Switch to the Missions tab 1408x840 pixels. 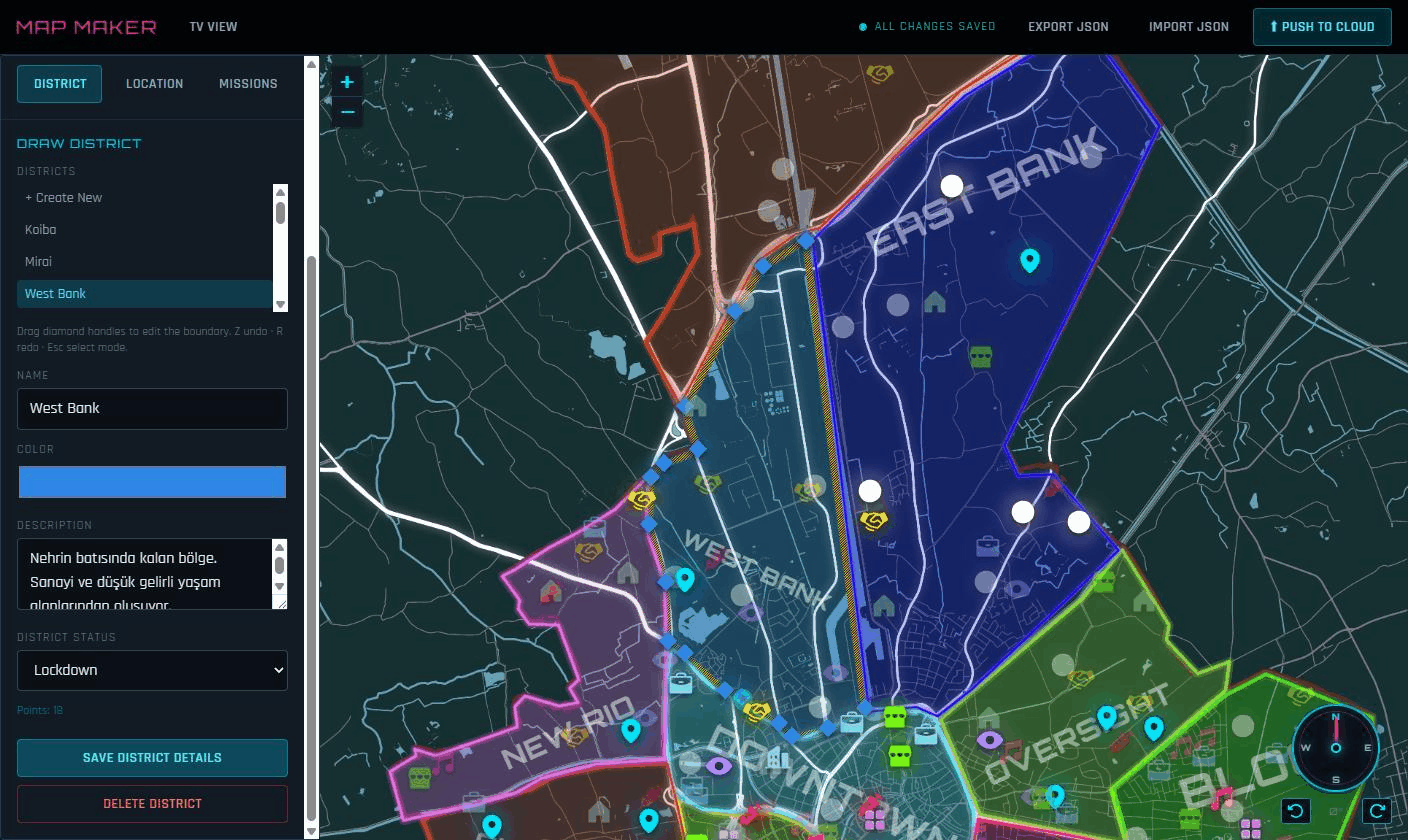[248, 84]
